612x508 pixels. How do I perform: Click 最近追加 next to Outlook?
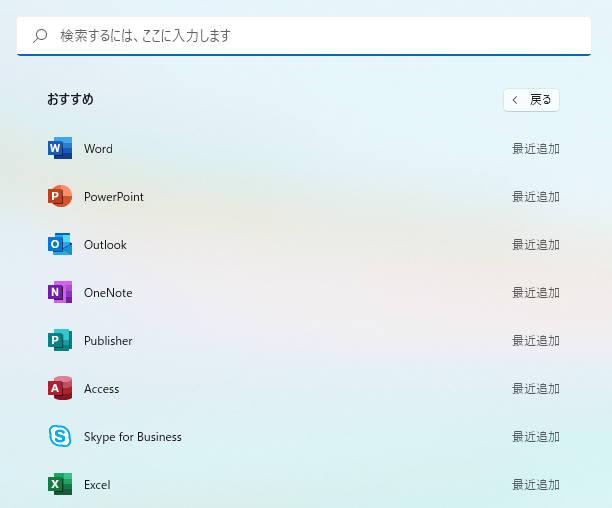coord(536,245)
